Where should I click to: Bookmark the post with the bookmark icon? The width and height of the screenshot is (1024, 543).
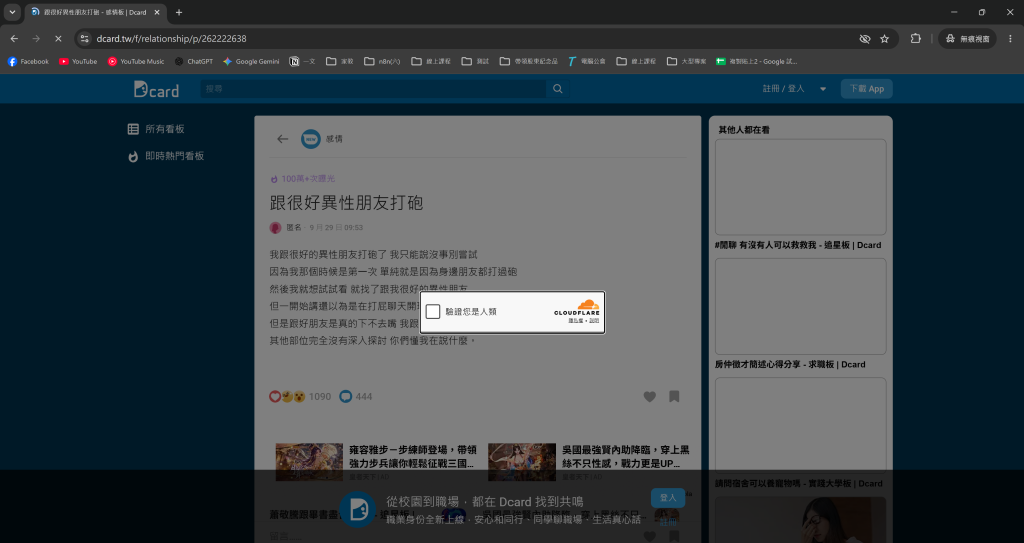pos(675,397)
